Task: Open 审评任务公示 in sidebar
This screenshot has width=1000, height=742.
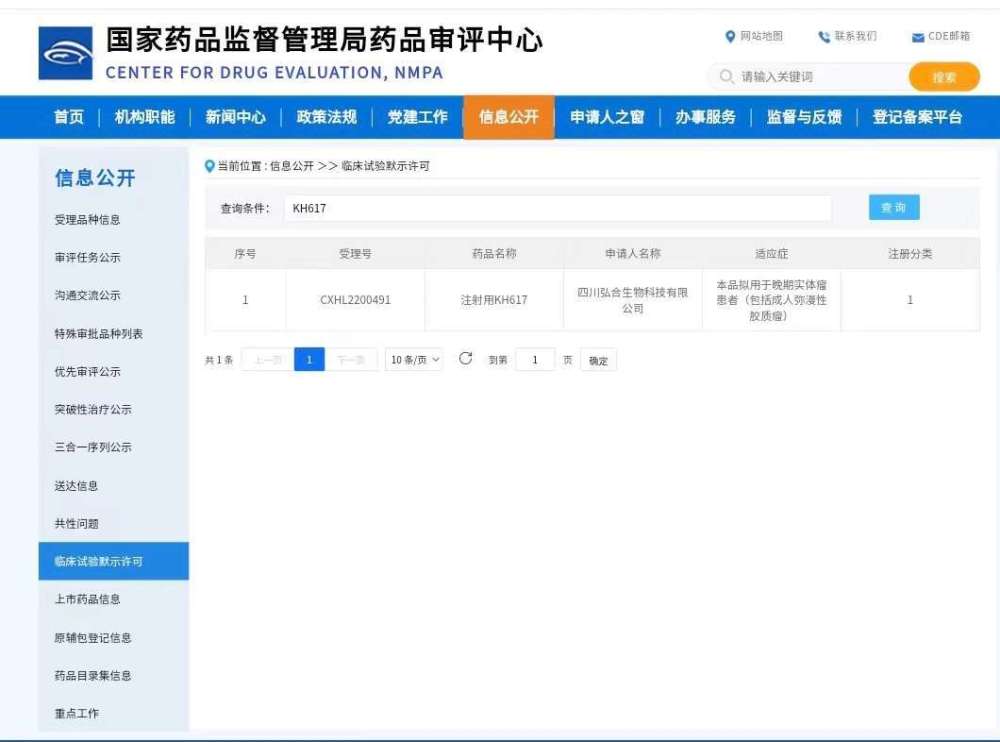Action: [x=87, y=258]
